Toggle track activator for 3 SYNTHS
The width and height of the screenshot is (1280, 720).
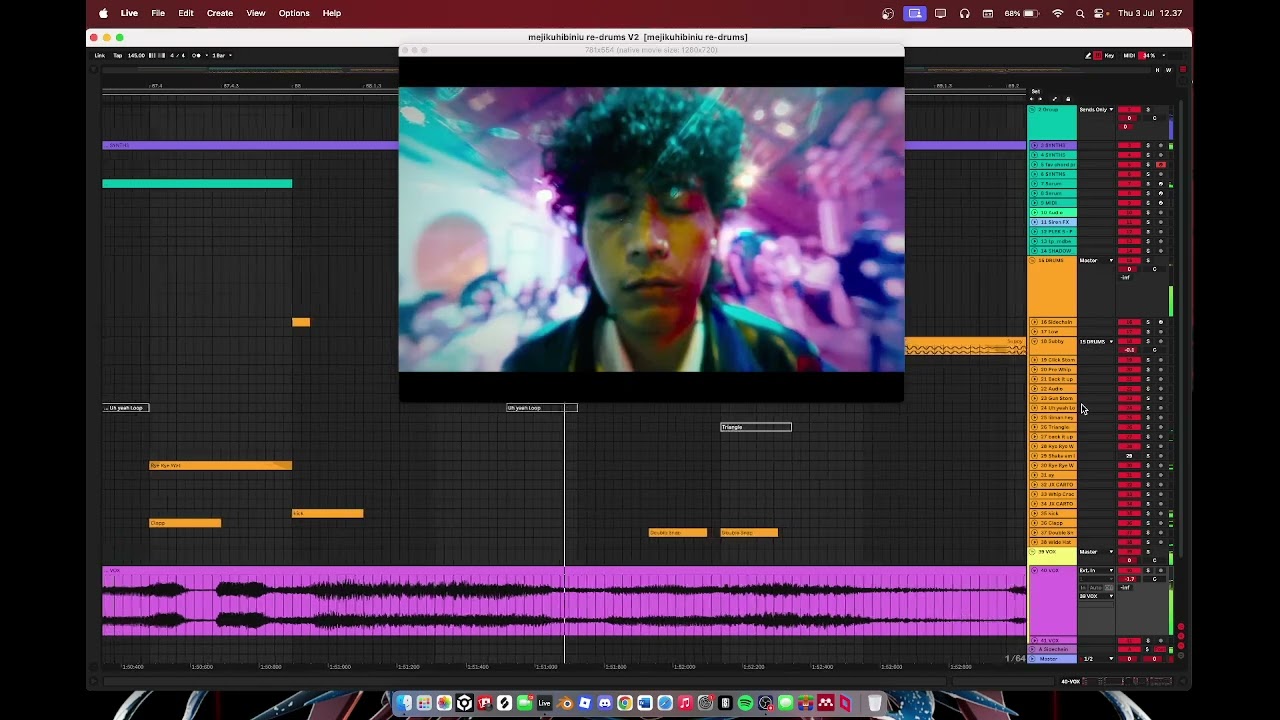pos(1129,145)
